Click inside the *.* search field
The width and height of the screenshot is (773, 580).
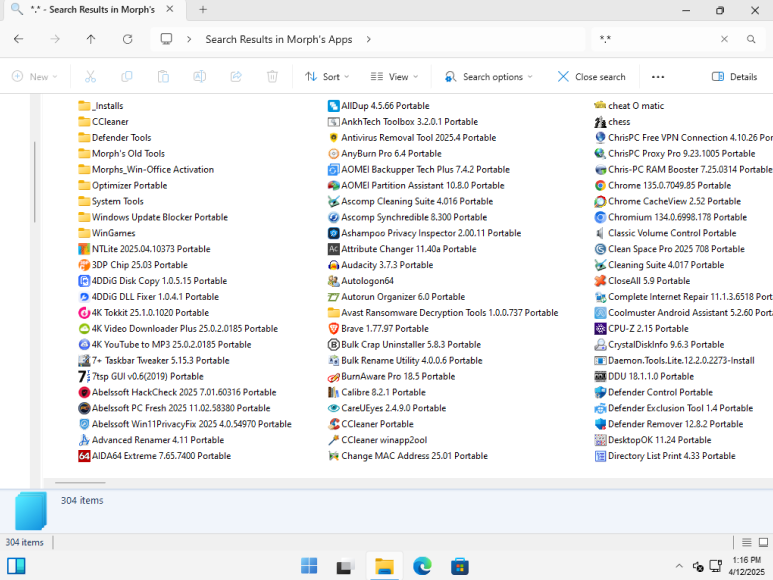[656, 39]
